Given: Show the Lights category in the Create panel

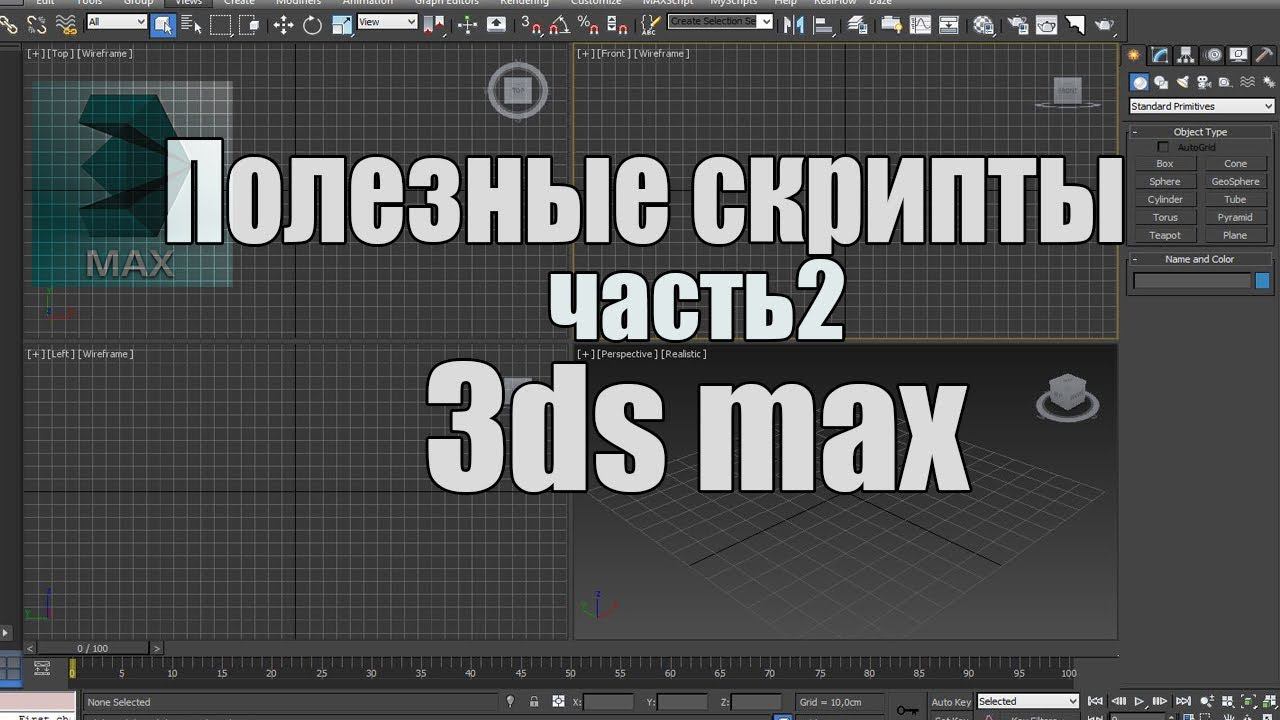Looking at the screenshot, I should point(1183,82).
